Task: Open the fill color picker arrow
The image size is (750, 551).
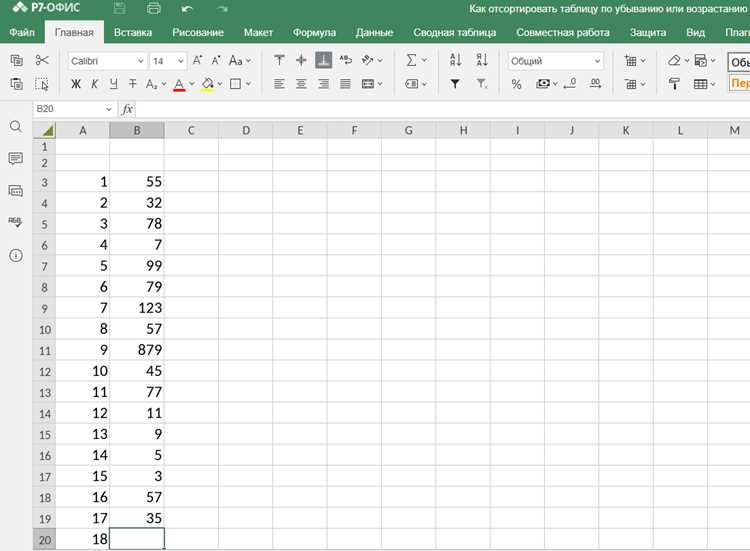Action: click(x=220, y=84)
